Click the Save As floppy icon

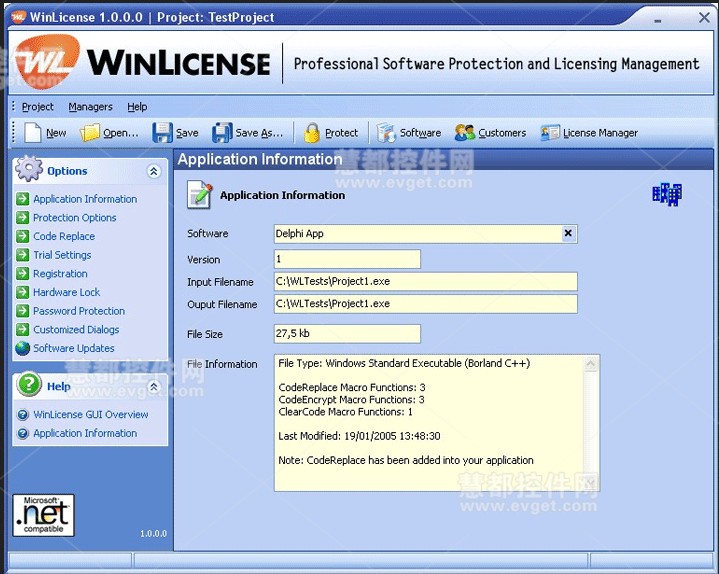click(222, 132)
